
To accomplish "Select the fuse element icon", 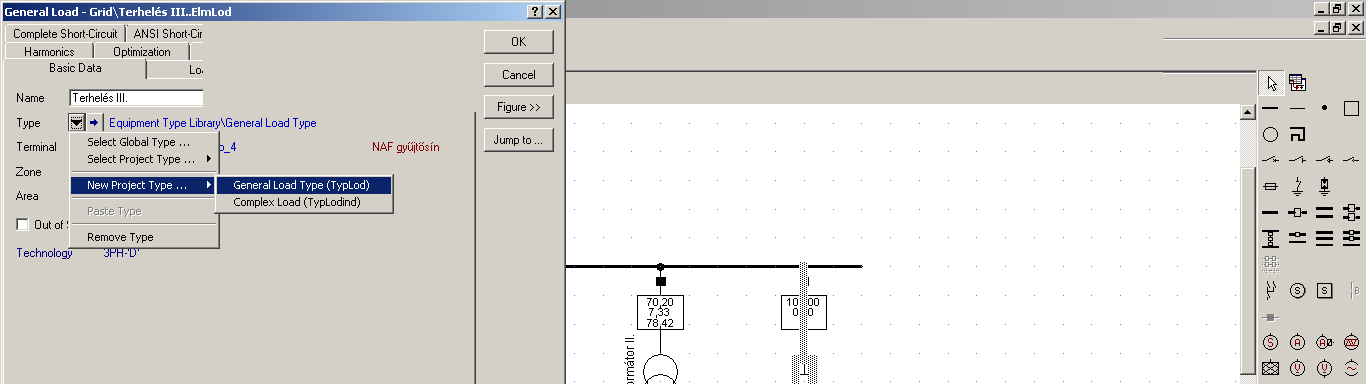I will tap(1271, 186).
